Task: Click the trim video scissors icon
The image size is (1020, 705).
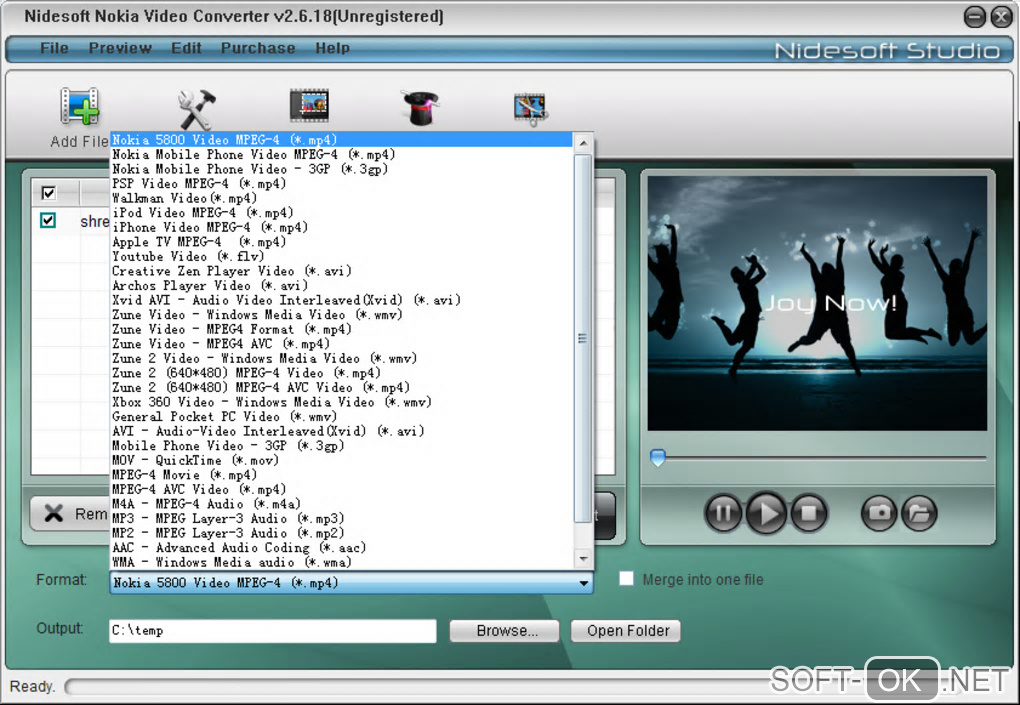Action: tap(530, 109)
